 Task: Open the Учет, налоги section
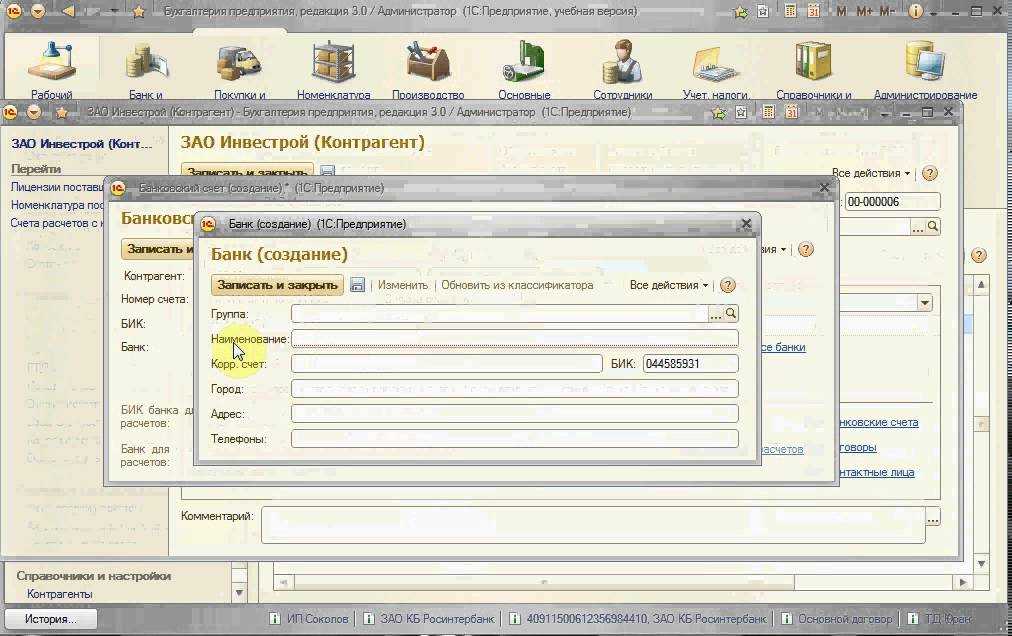click(x=716, y=69)
